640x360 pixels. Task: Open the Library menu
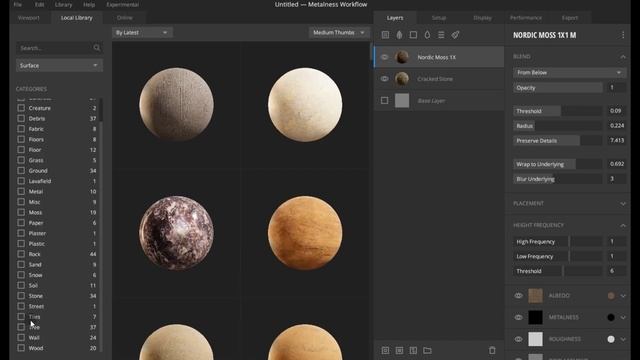(x=63, y=4)
